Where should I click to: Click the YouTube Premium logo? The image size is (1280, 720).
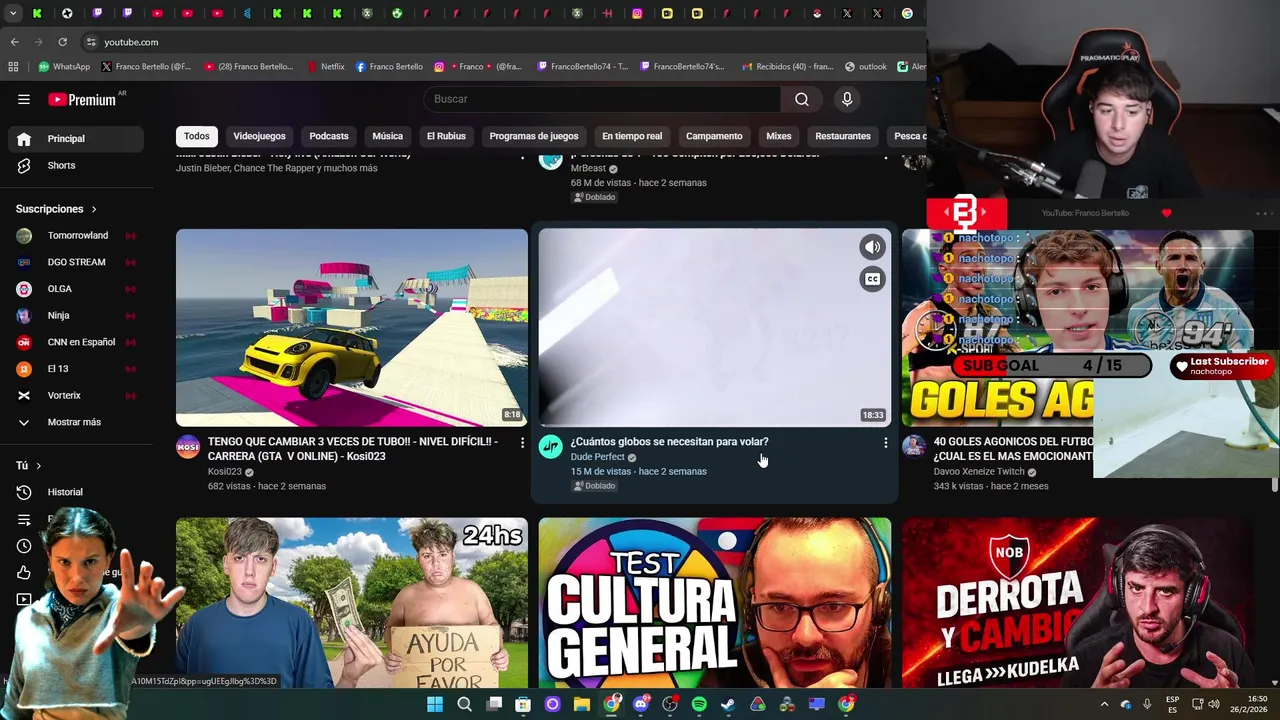coord(82,99)
